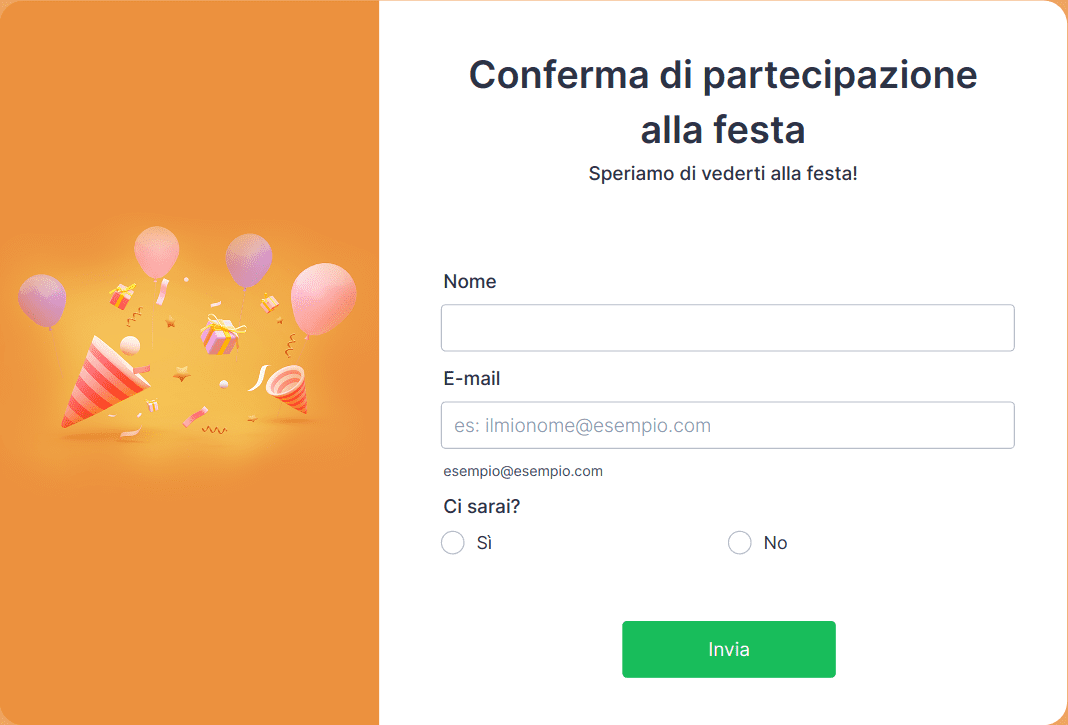Choose the No radio button
Screen dimensions: 1068x725
740,543
